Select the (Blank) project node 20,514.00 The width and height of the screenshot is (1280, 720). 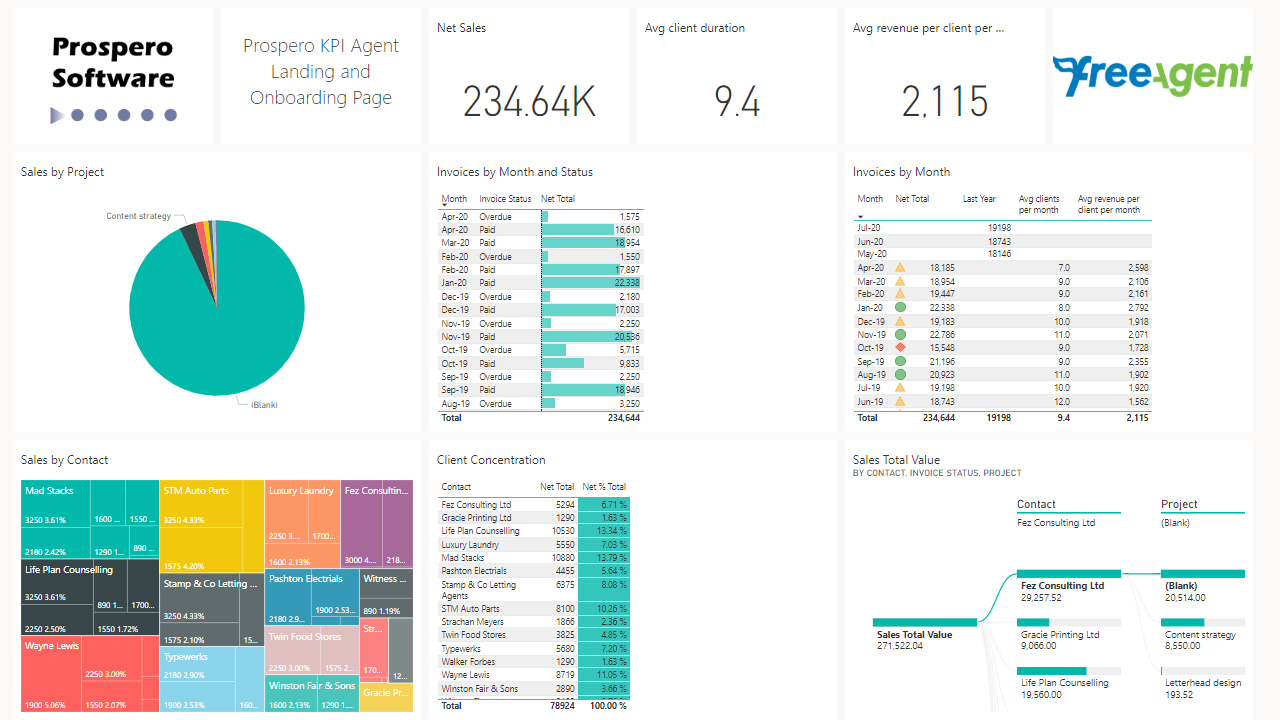coord(1203,586)
